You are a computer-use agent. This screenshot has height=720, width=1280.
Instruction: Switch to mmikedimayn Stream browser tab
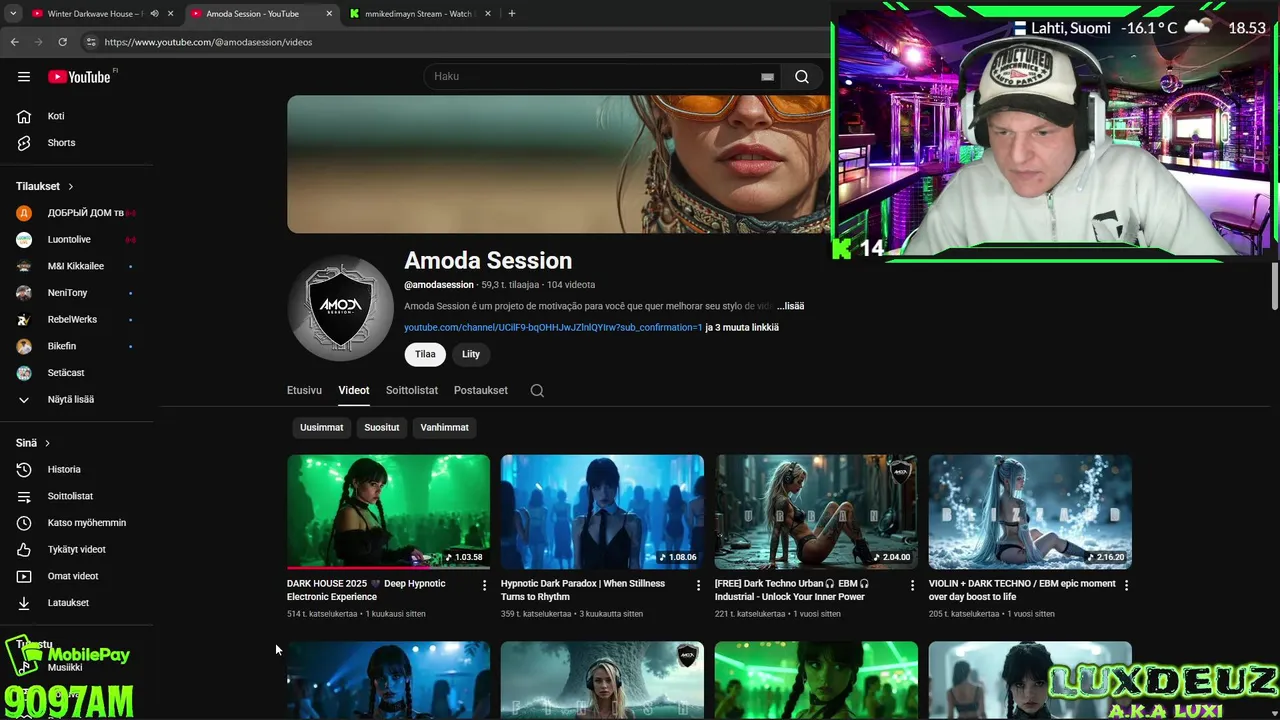[418, 14]
